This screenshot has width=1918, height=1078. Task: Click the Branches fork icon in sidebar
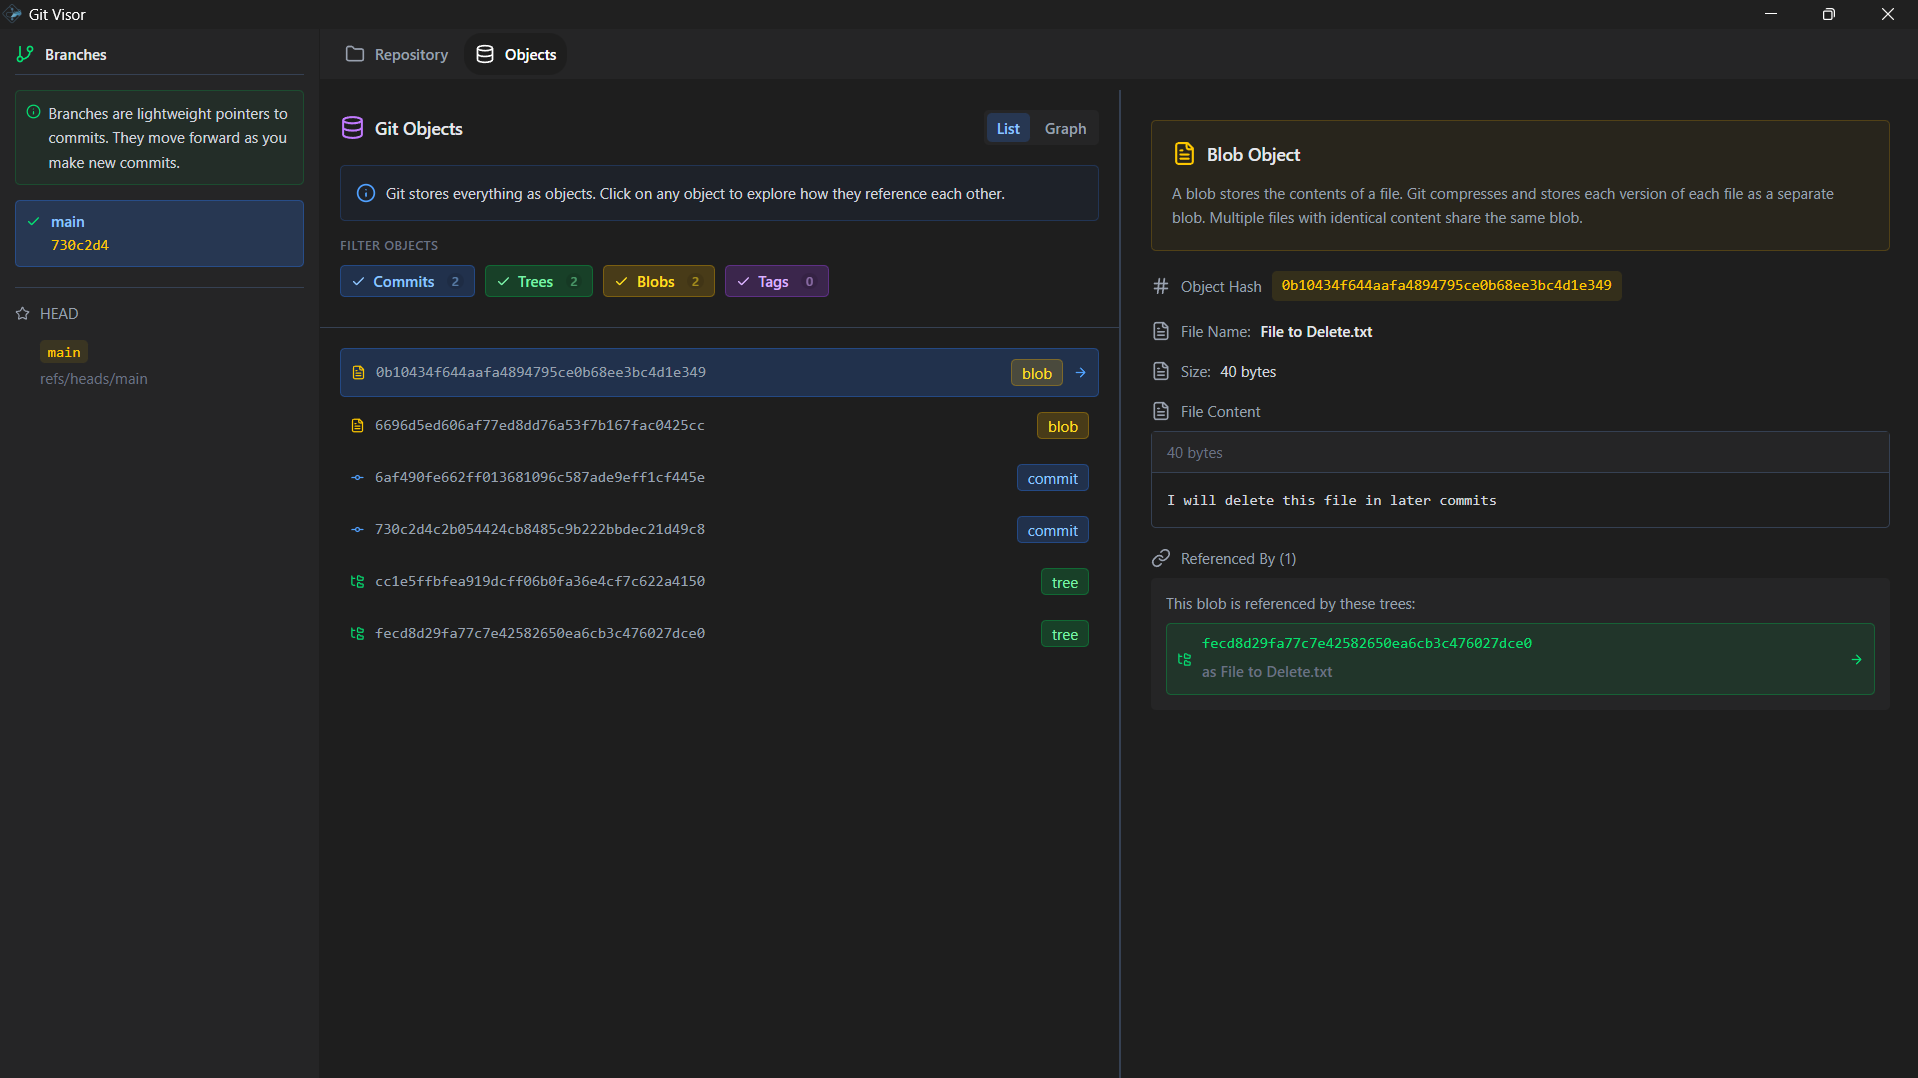pyautogui.click(x=25, y=54)
